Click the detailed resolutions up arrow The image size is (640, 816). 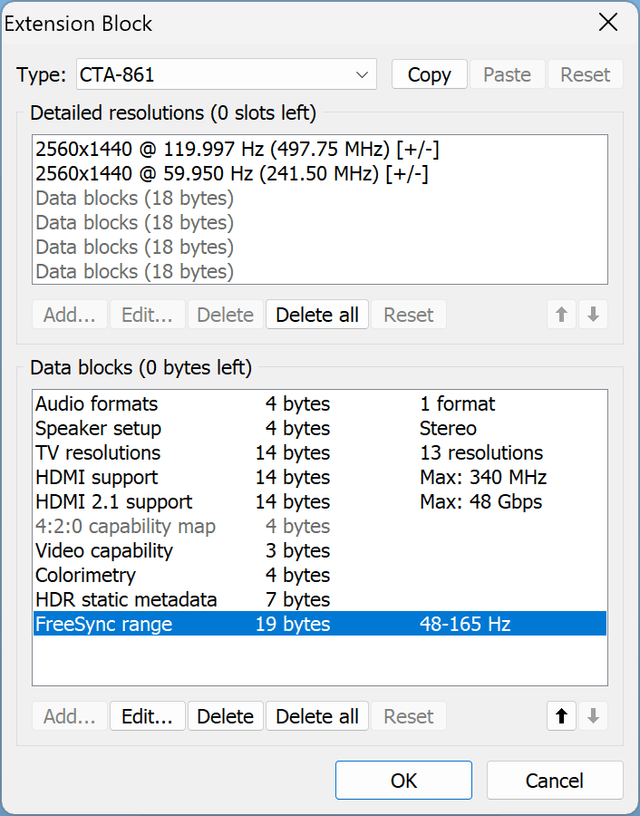561,314
